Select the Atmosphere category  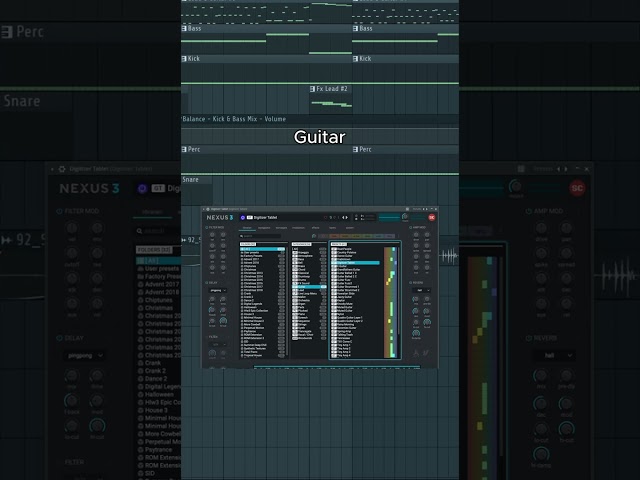click(x=309, y=256)
